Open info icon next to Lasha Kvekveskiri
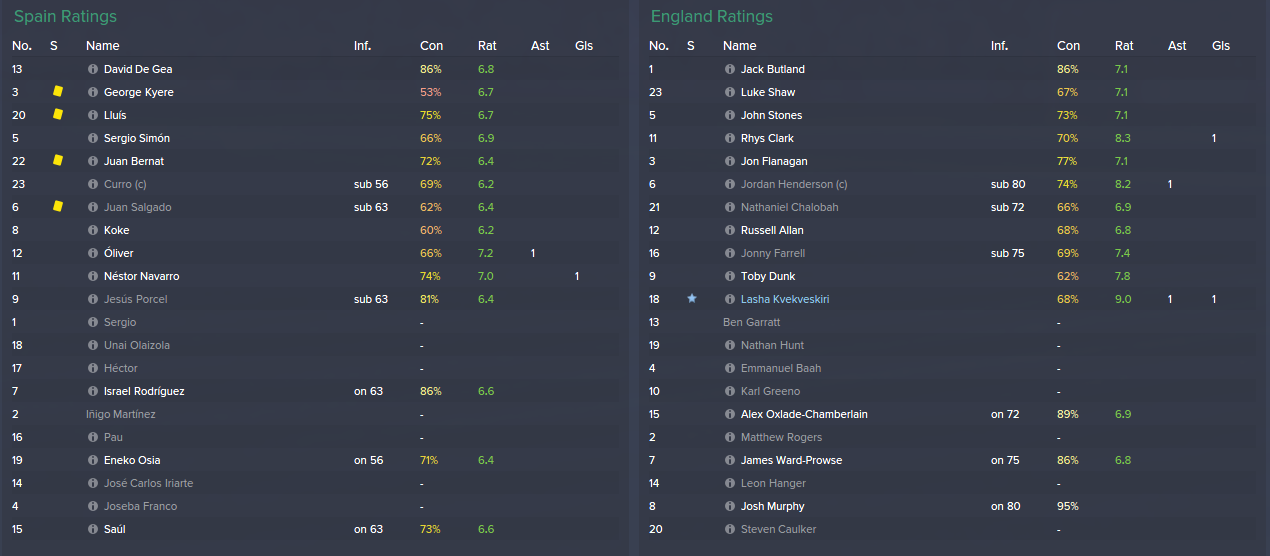The image size is (1270, 556). click(x=730, y=300)
